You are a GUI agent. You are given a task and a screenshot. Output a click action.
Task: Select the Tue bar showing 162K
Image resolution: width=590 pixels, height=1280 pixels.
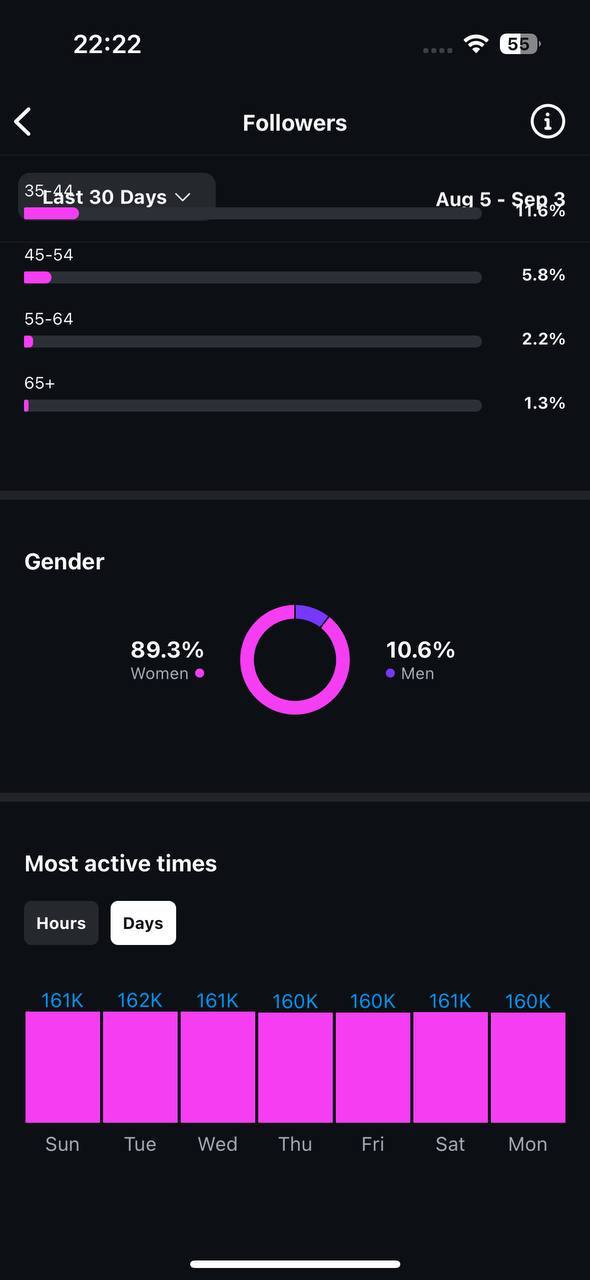140,1067
